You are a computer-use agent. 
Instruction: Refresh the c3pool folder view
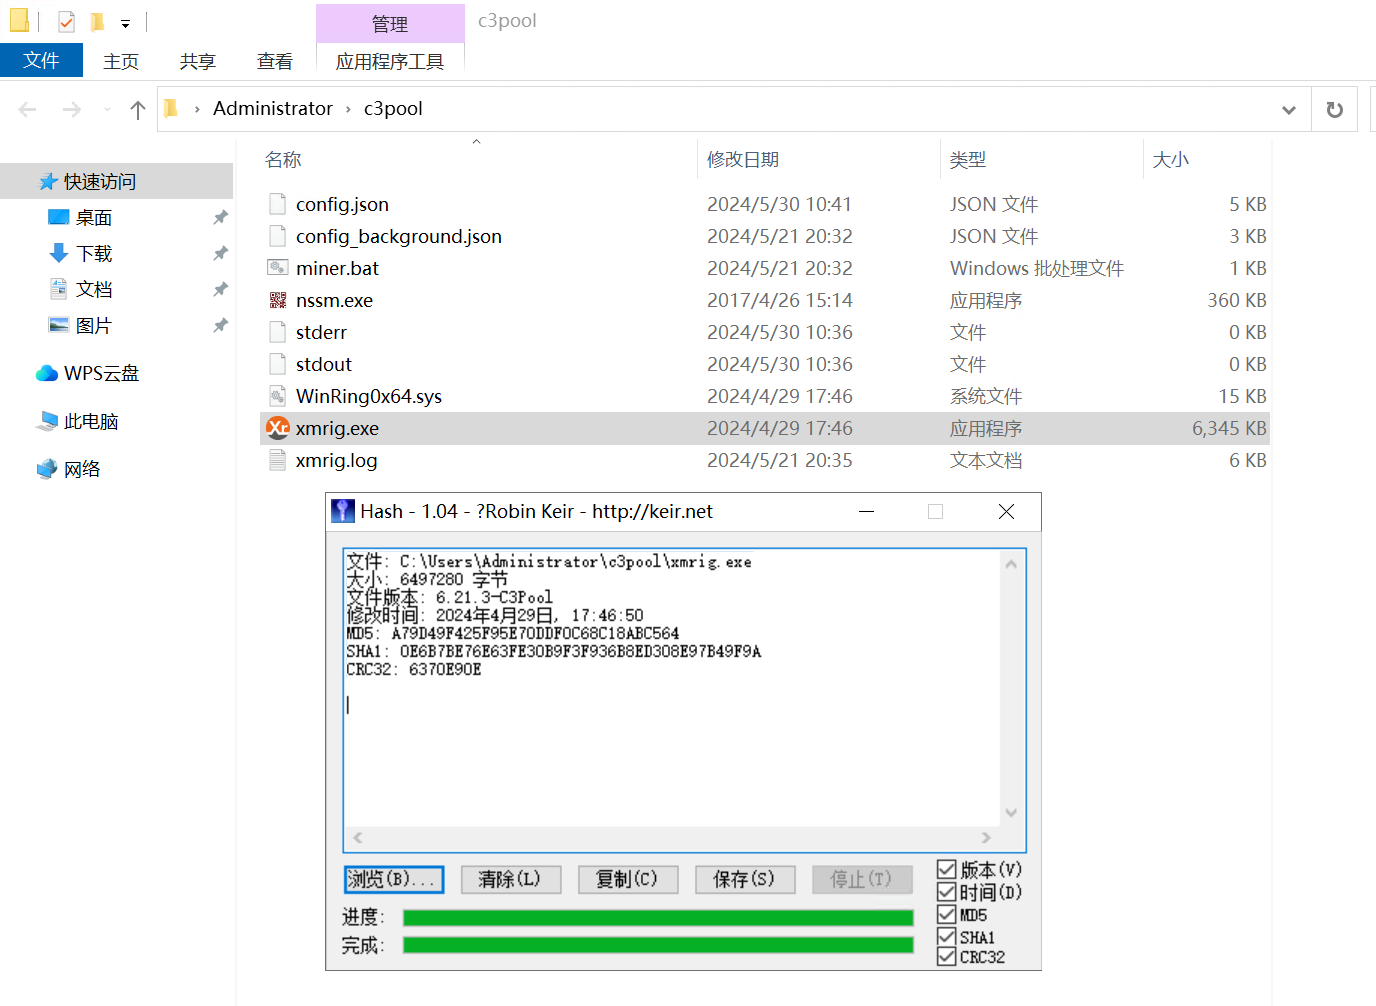[x=1335, y=109]
